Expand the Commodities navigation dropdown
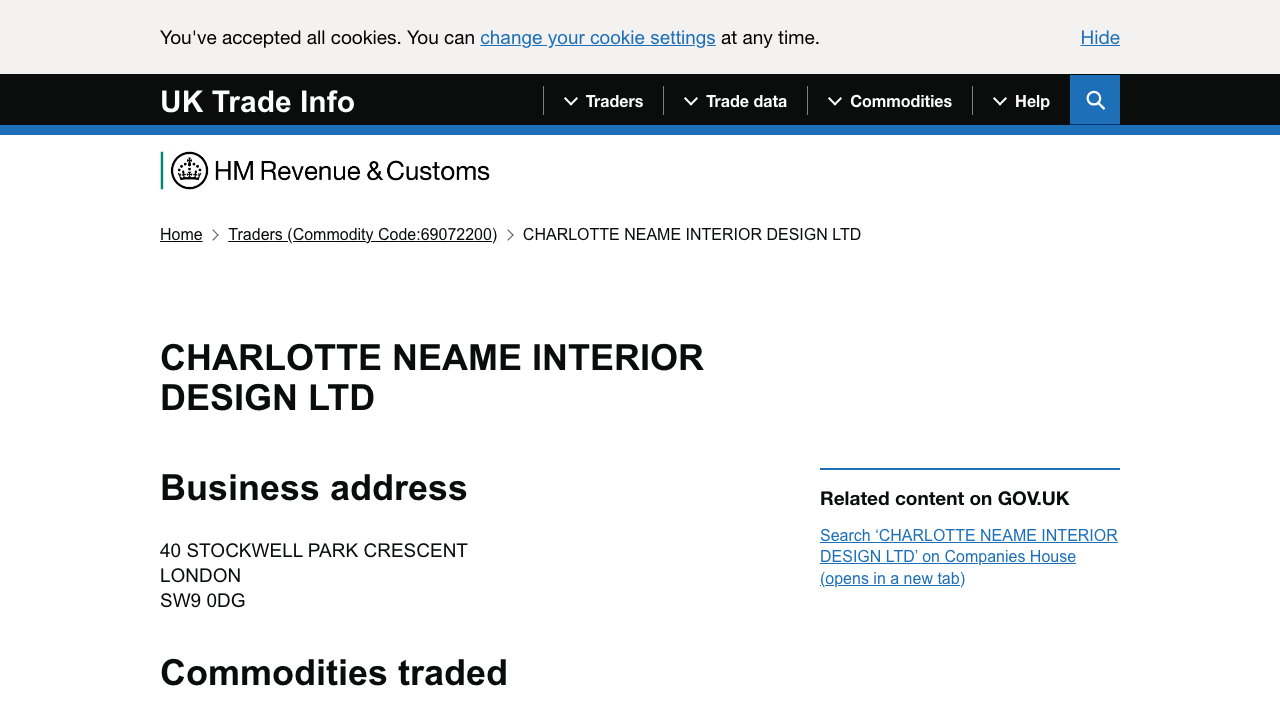 891,101
